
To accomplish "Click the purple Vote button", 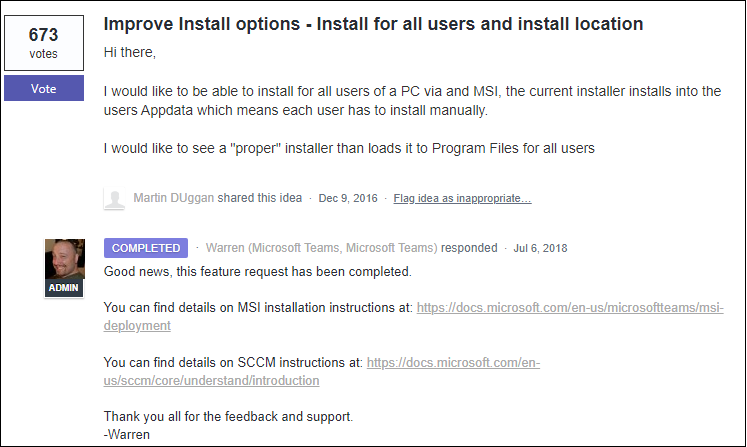I will 44,88.
